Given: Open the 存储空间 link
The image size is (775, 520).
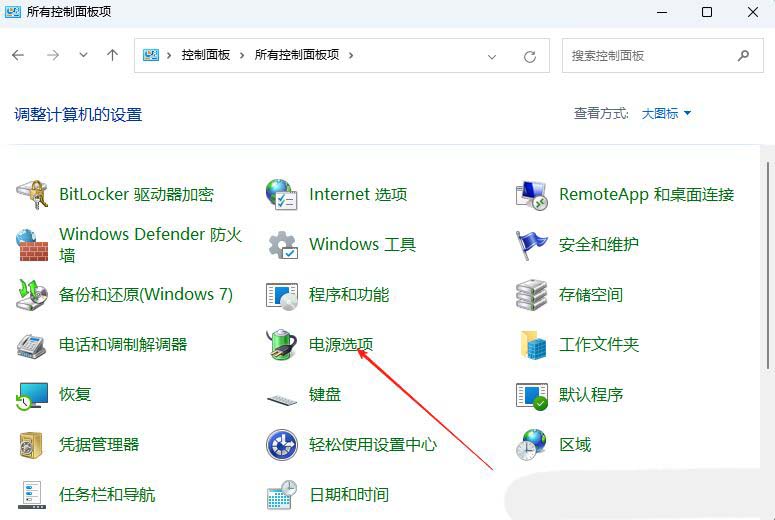Looking at the screenshot, I should [x=591, y=295].
